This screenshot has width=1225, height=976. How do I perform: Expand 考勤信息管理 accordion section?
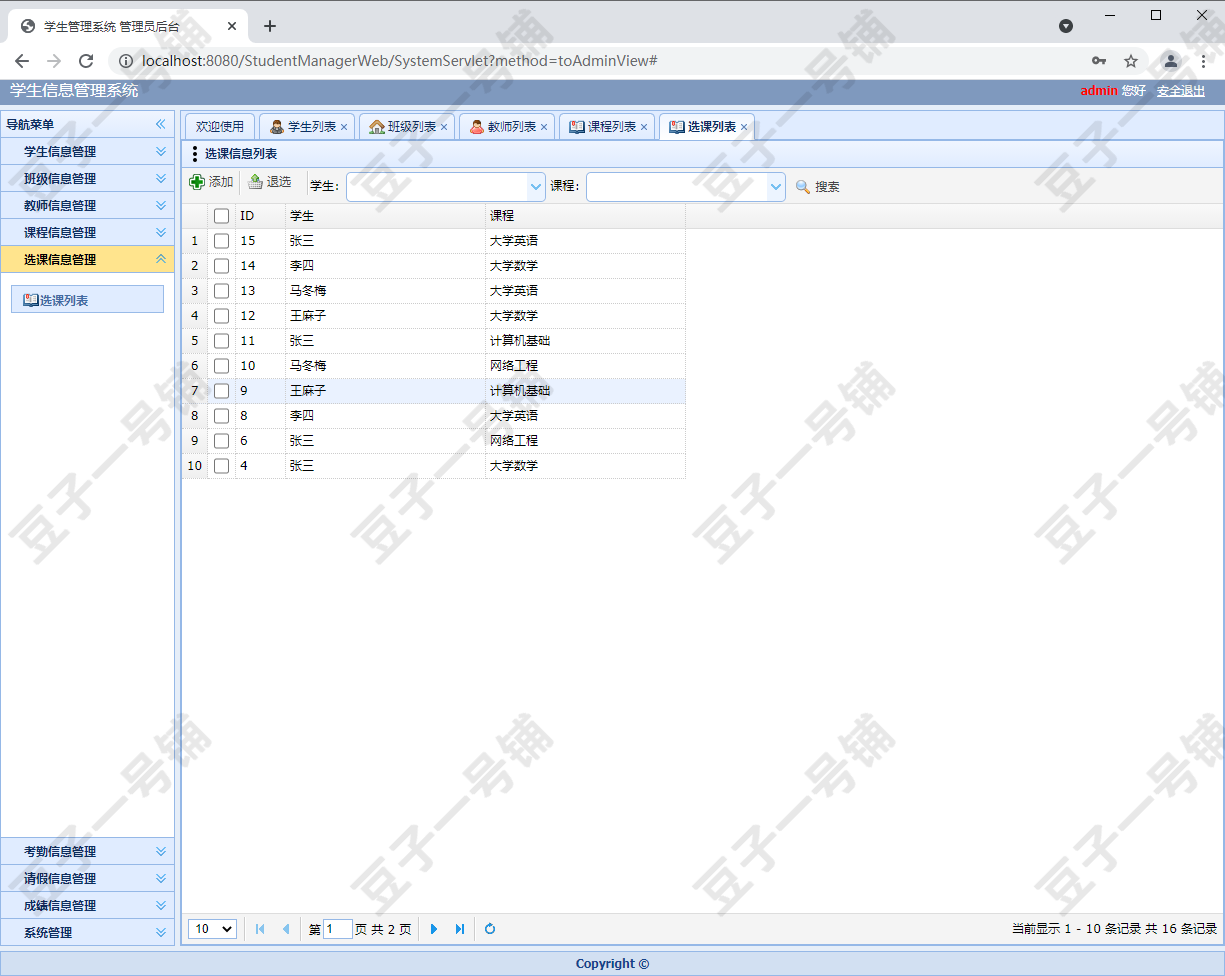[x=87, y=851]
